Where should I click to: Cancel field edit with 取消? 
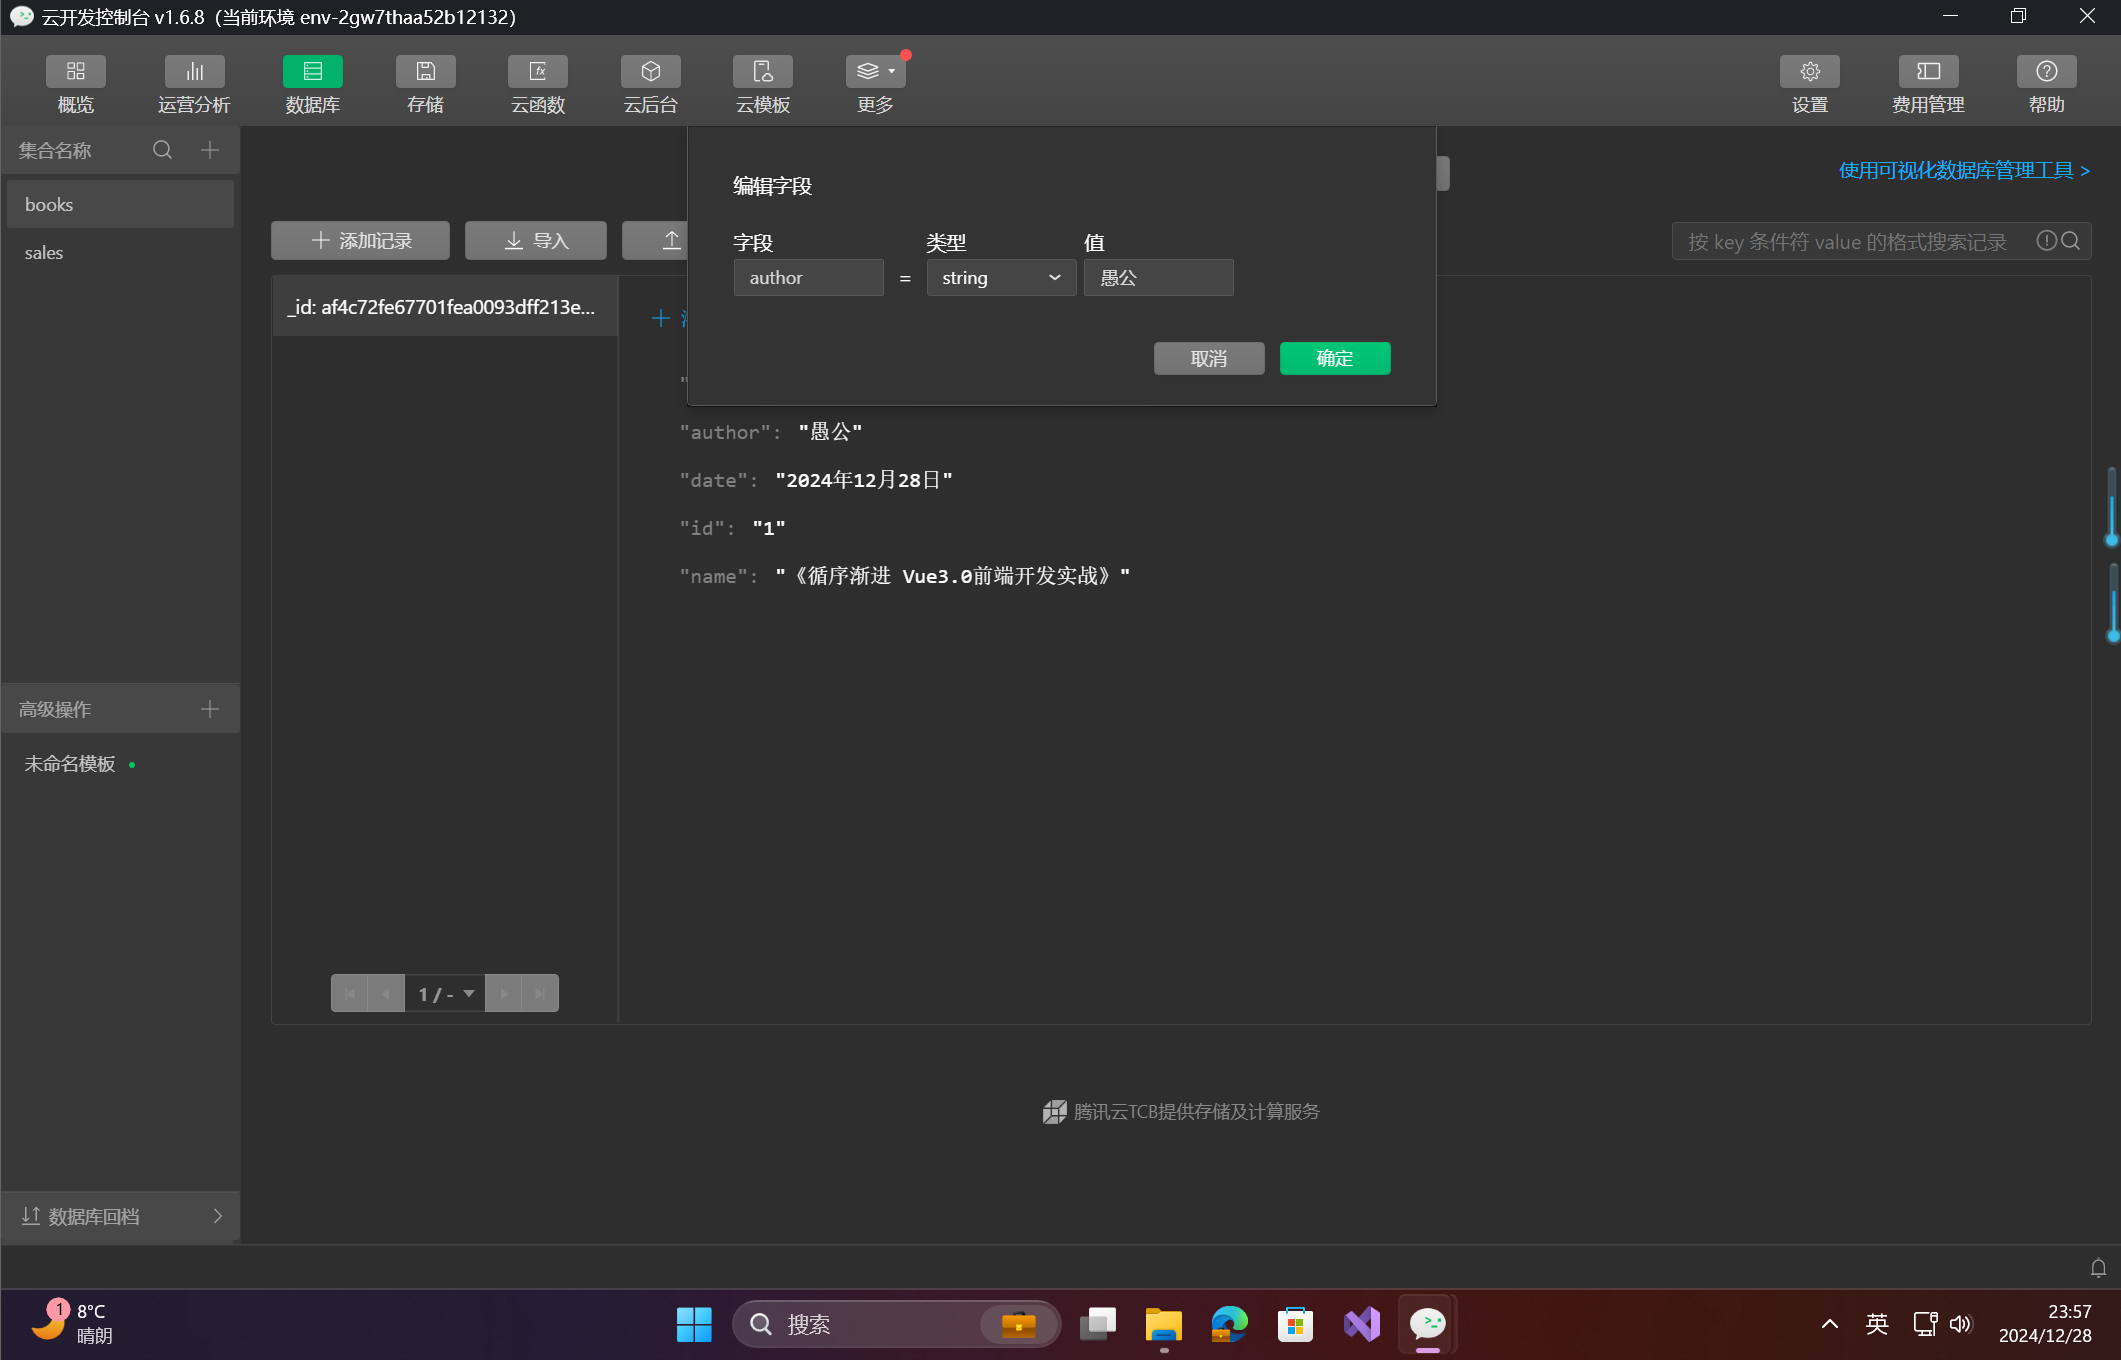click(x=1208, y=359)
